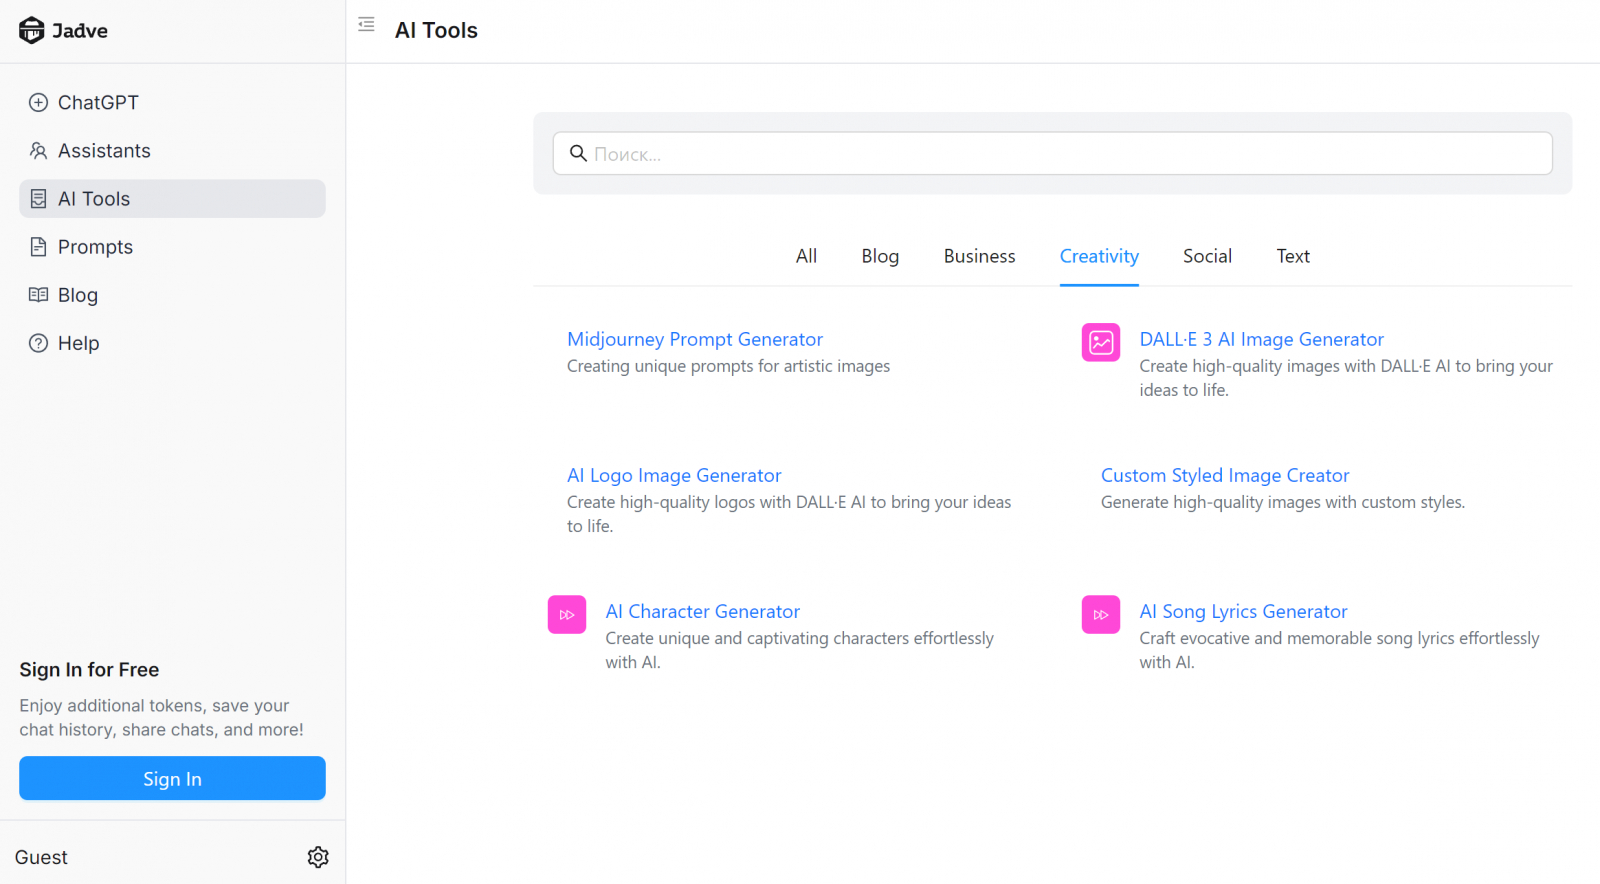
Task: Click the ChatGPT plus icon in sidebar
Action: (38, 103)
